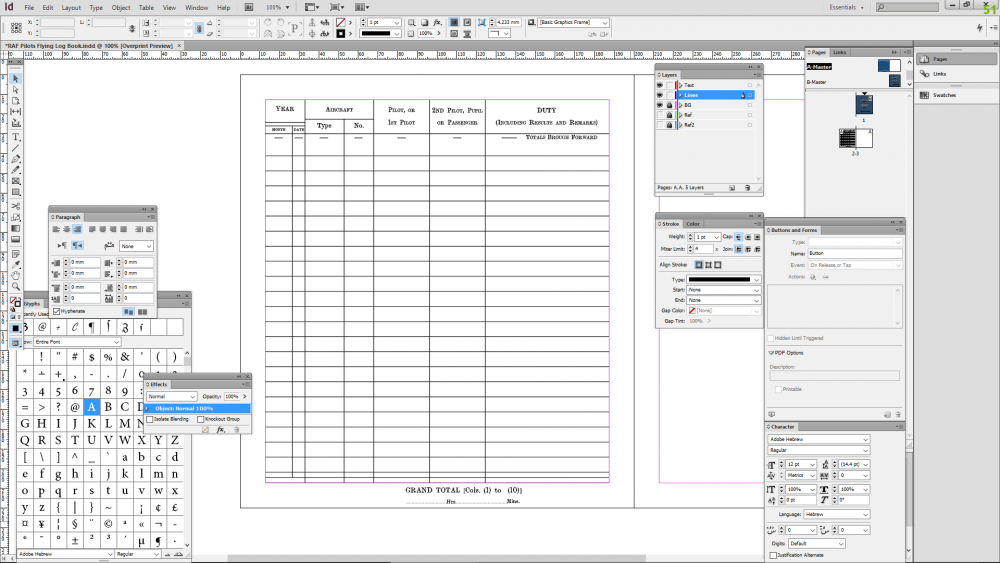Screen dimensions: 1000x563
Task: Open the Essentials workspace dropdown
Action: tap(850, 7)
